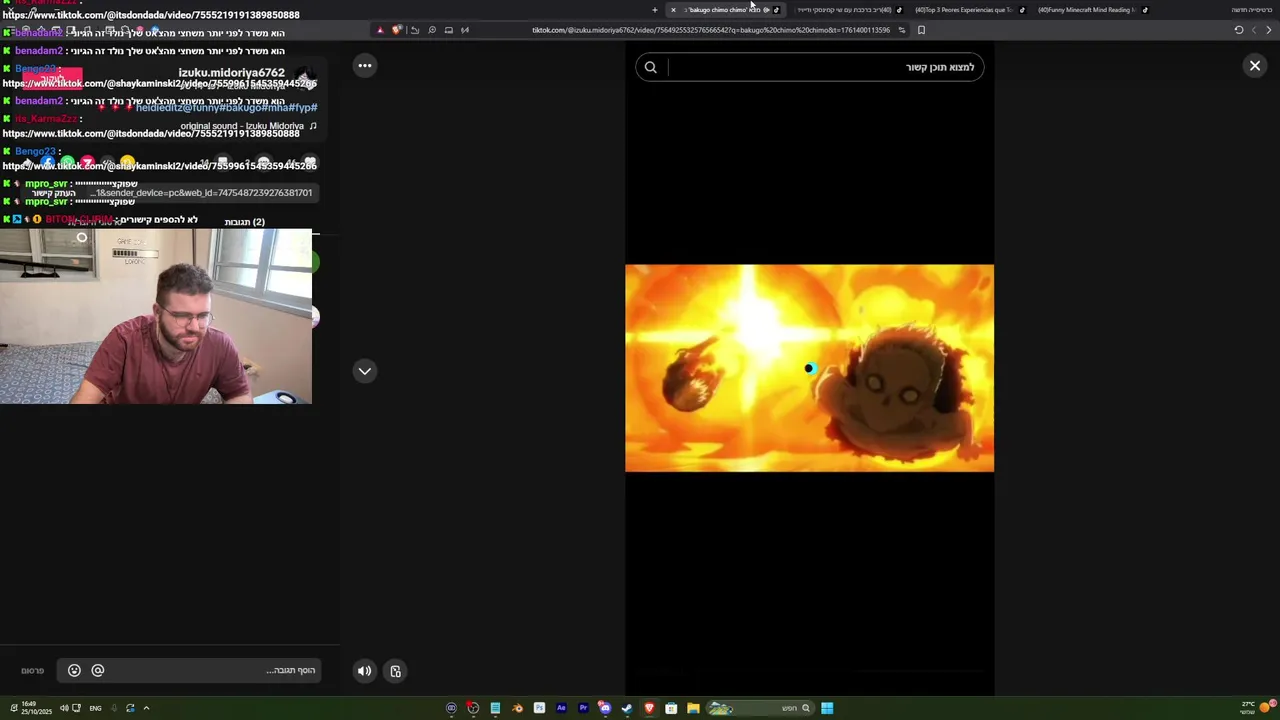Open site settings icon beside URL
This screenshot has width=1280, height=720.
[x=902, y=30]
